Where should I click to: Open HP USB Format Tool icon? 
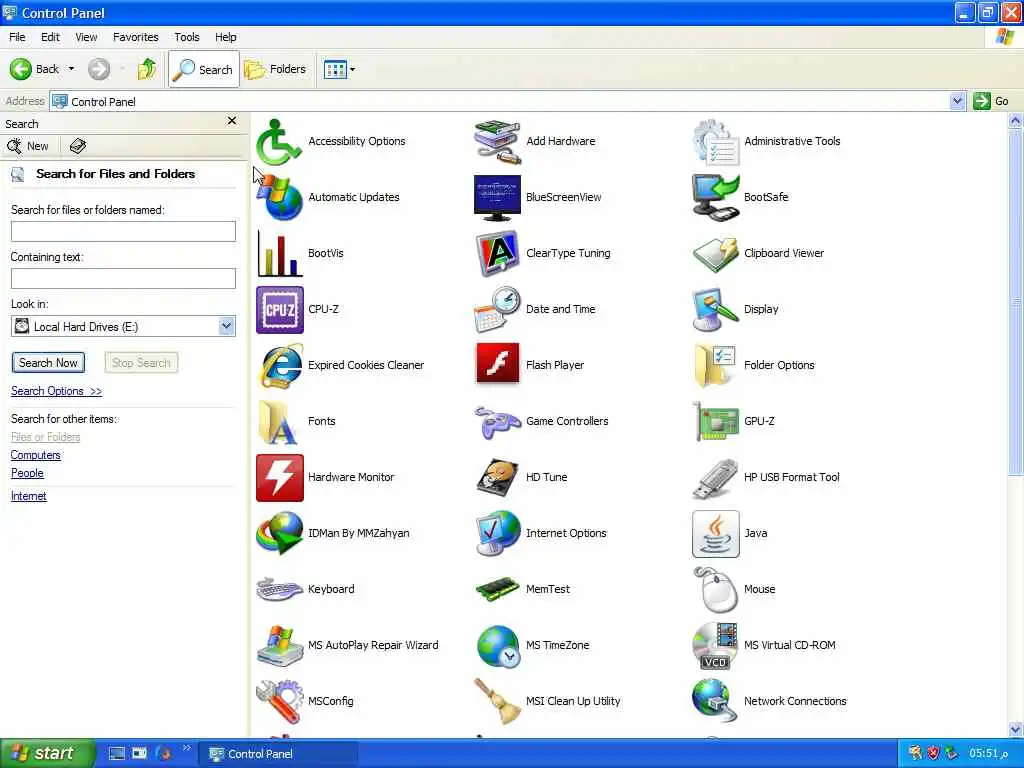(715, 477)
